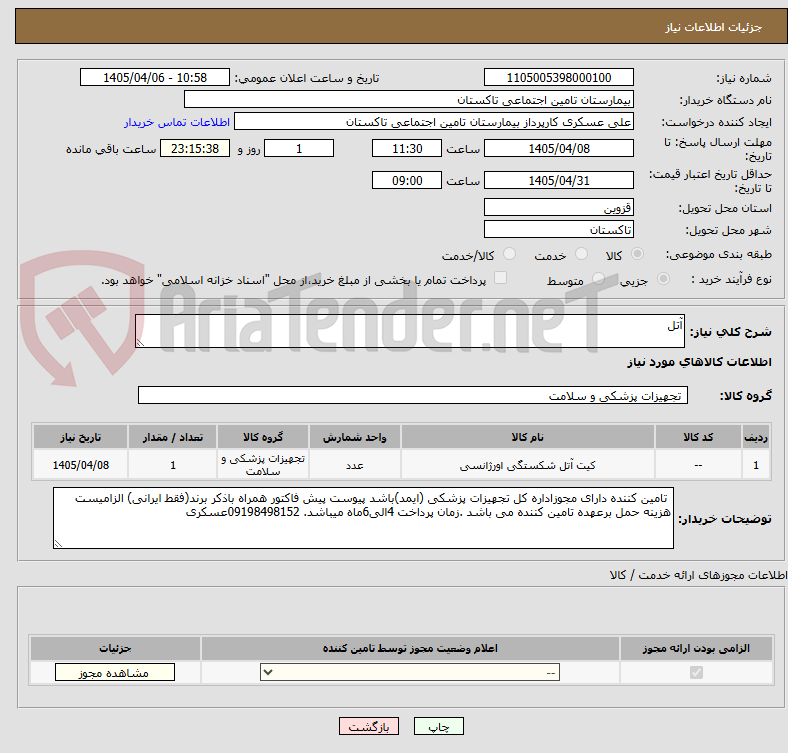
Task: Click the 1405/04/08 response deadline date field
Action: tap(558, 148)
